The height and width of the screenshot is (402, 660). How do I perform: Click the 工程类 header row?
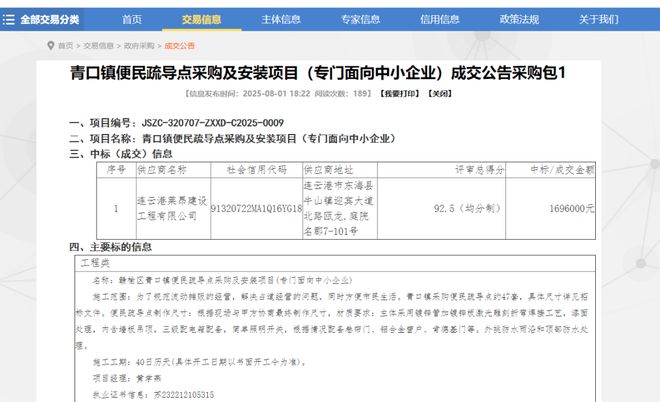pos(335,264)
